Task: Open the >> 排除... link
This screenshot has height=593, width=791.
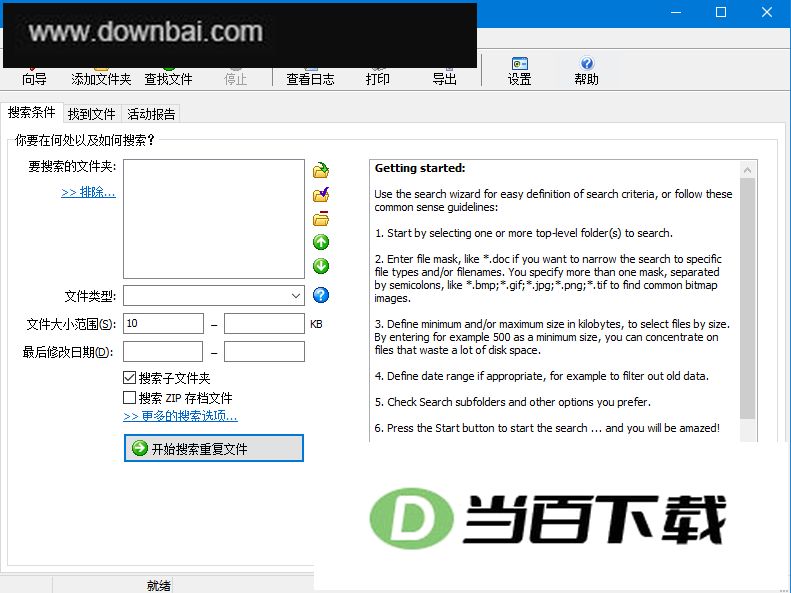Action: (x=88, y=192)
